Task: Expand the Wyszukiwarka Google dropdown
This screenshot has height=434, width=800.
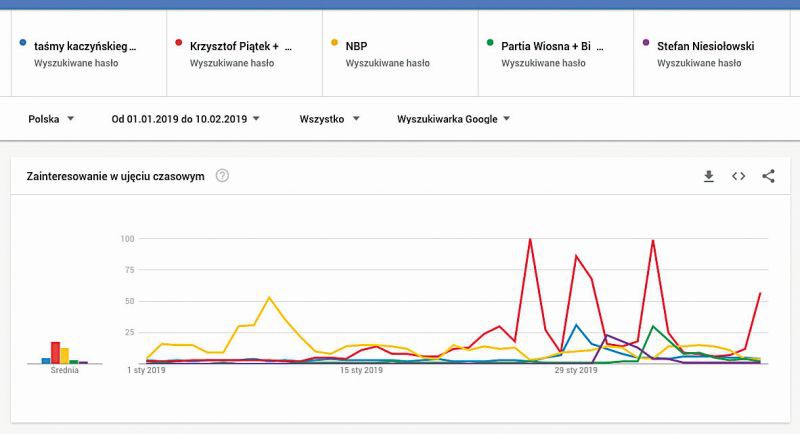Action: coord(454,119)
